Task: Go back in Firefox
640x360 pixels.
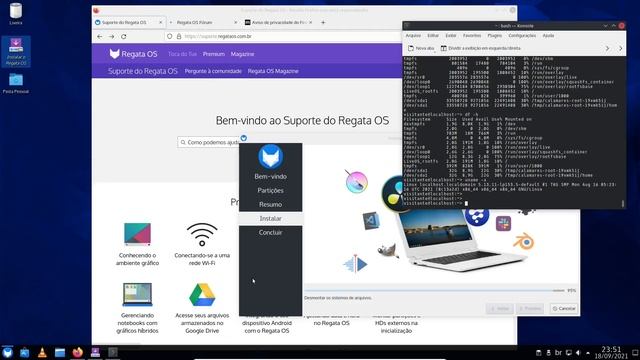Action: [x=100, y=36]
